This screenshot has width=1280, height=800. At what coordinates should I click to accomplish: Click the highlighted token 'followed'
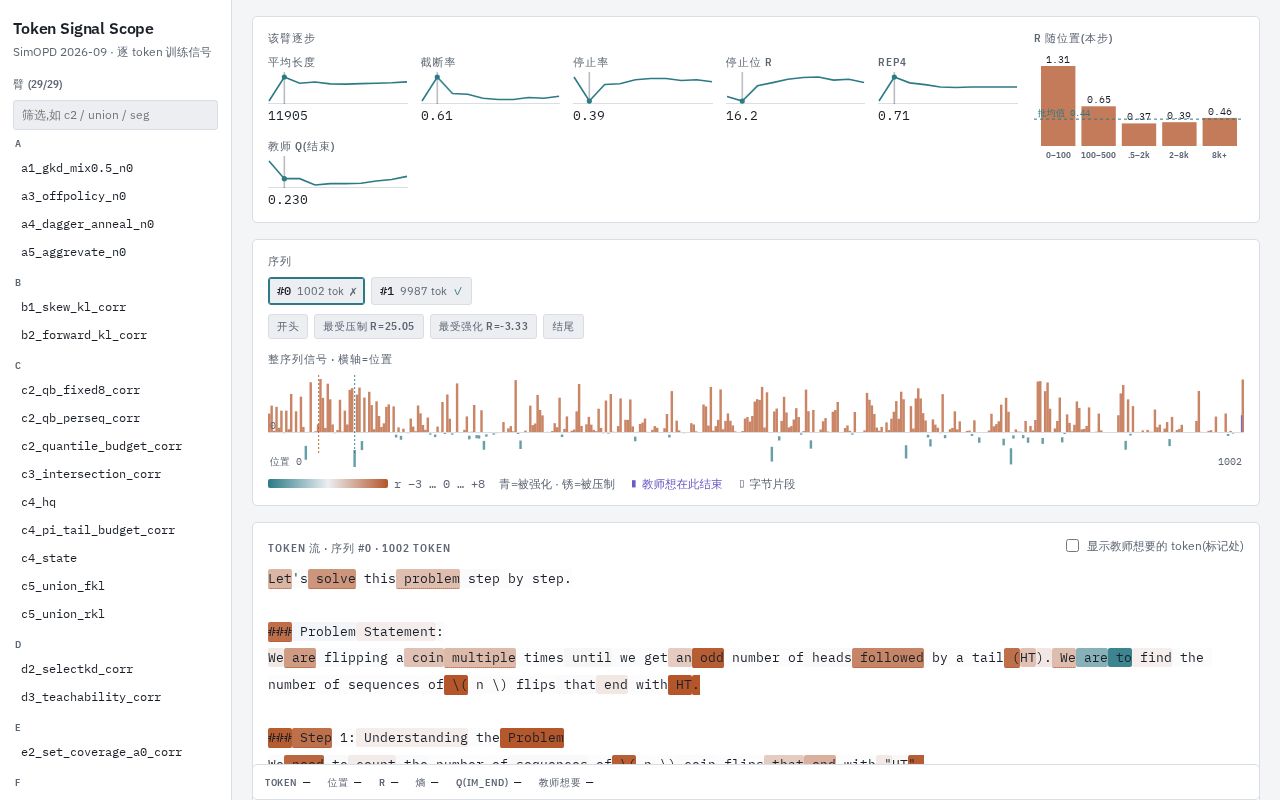[x=888, y=658]
